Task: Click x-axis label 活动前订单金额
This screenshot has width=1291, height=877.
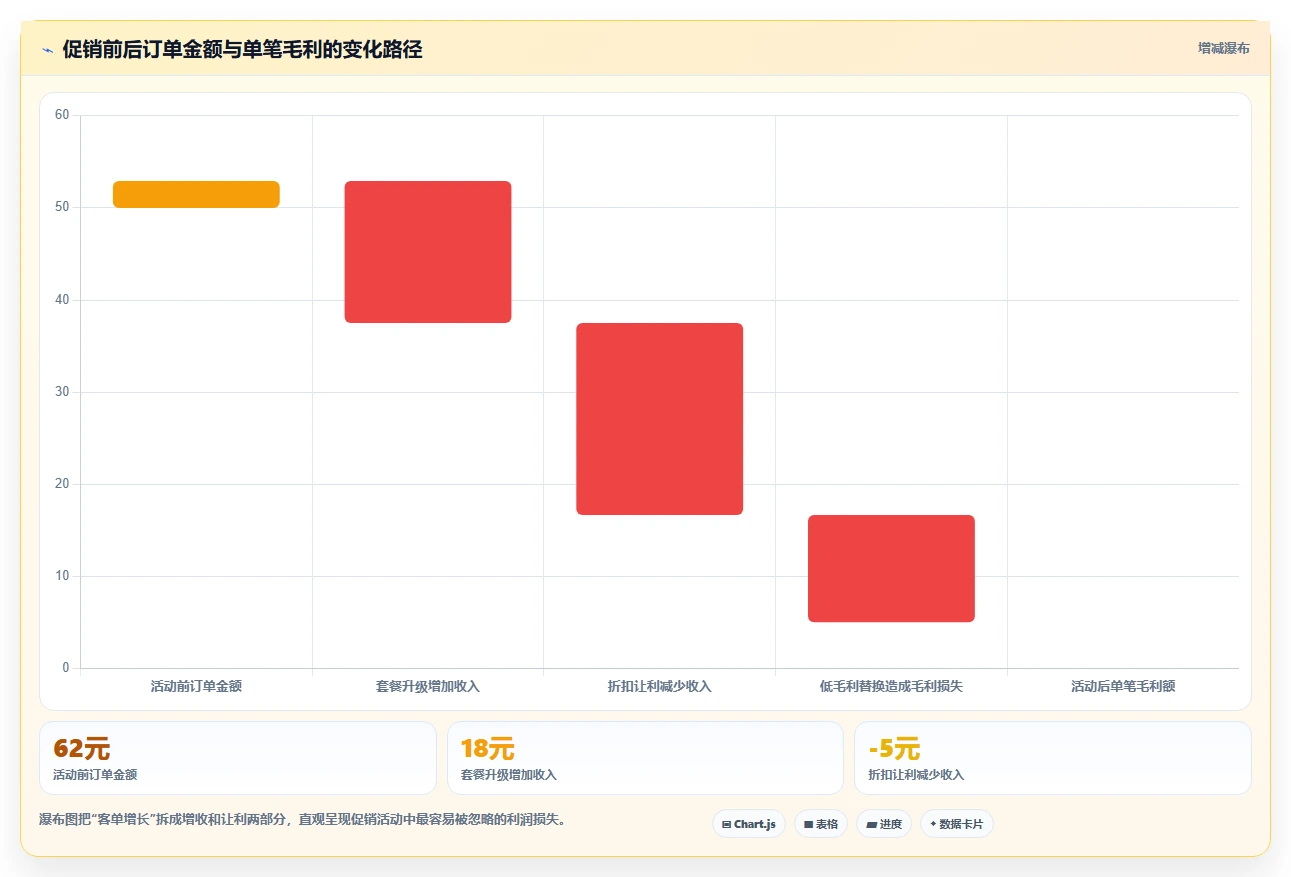Action: click(196, 686)
